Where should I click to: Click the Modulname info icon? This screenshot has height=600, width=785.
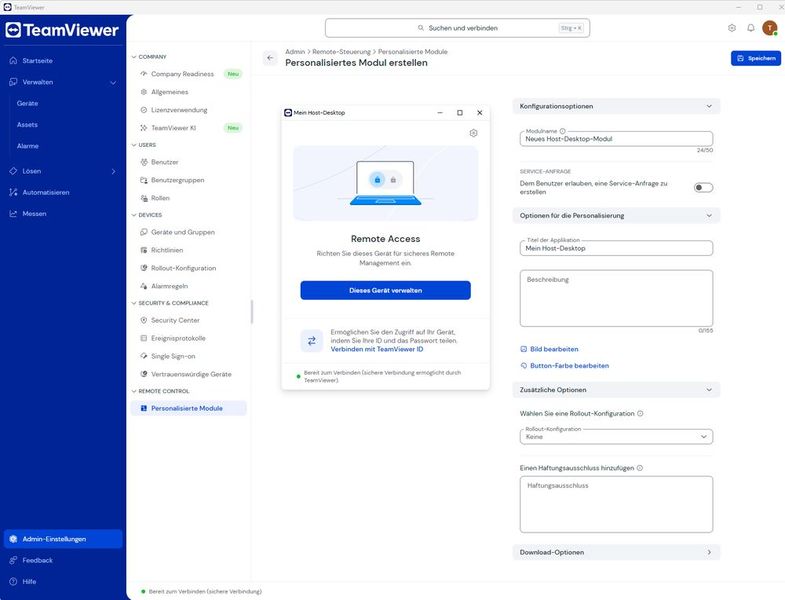pyautogui.click(x=562, y=131)
